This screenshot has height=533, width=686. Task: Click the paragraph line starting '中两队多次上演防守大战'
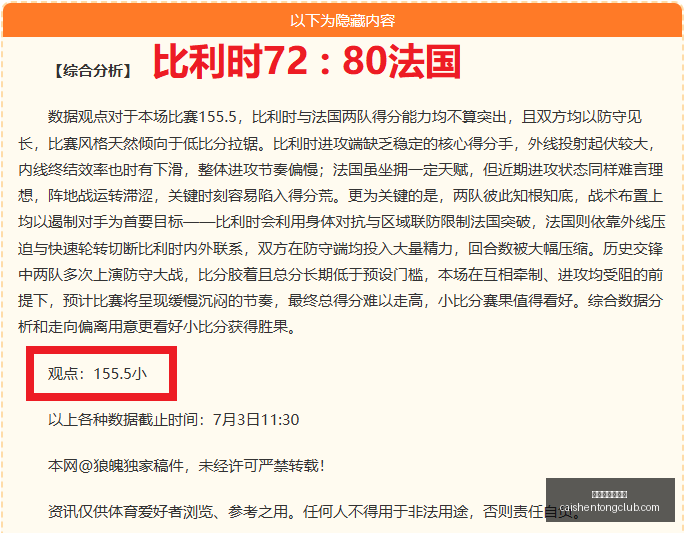click(x=341, y=274)
